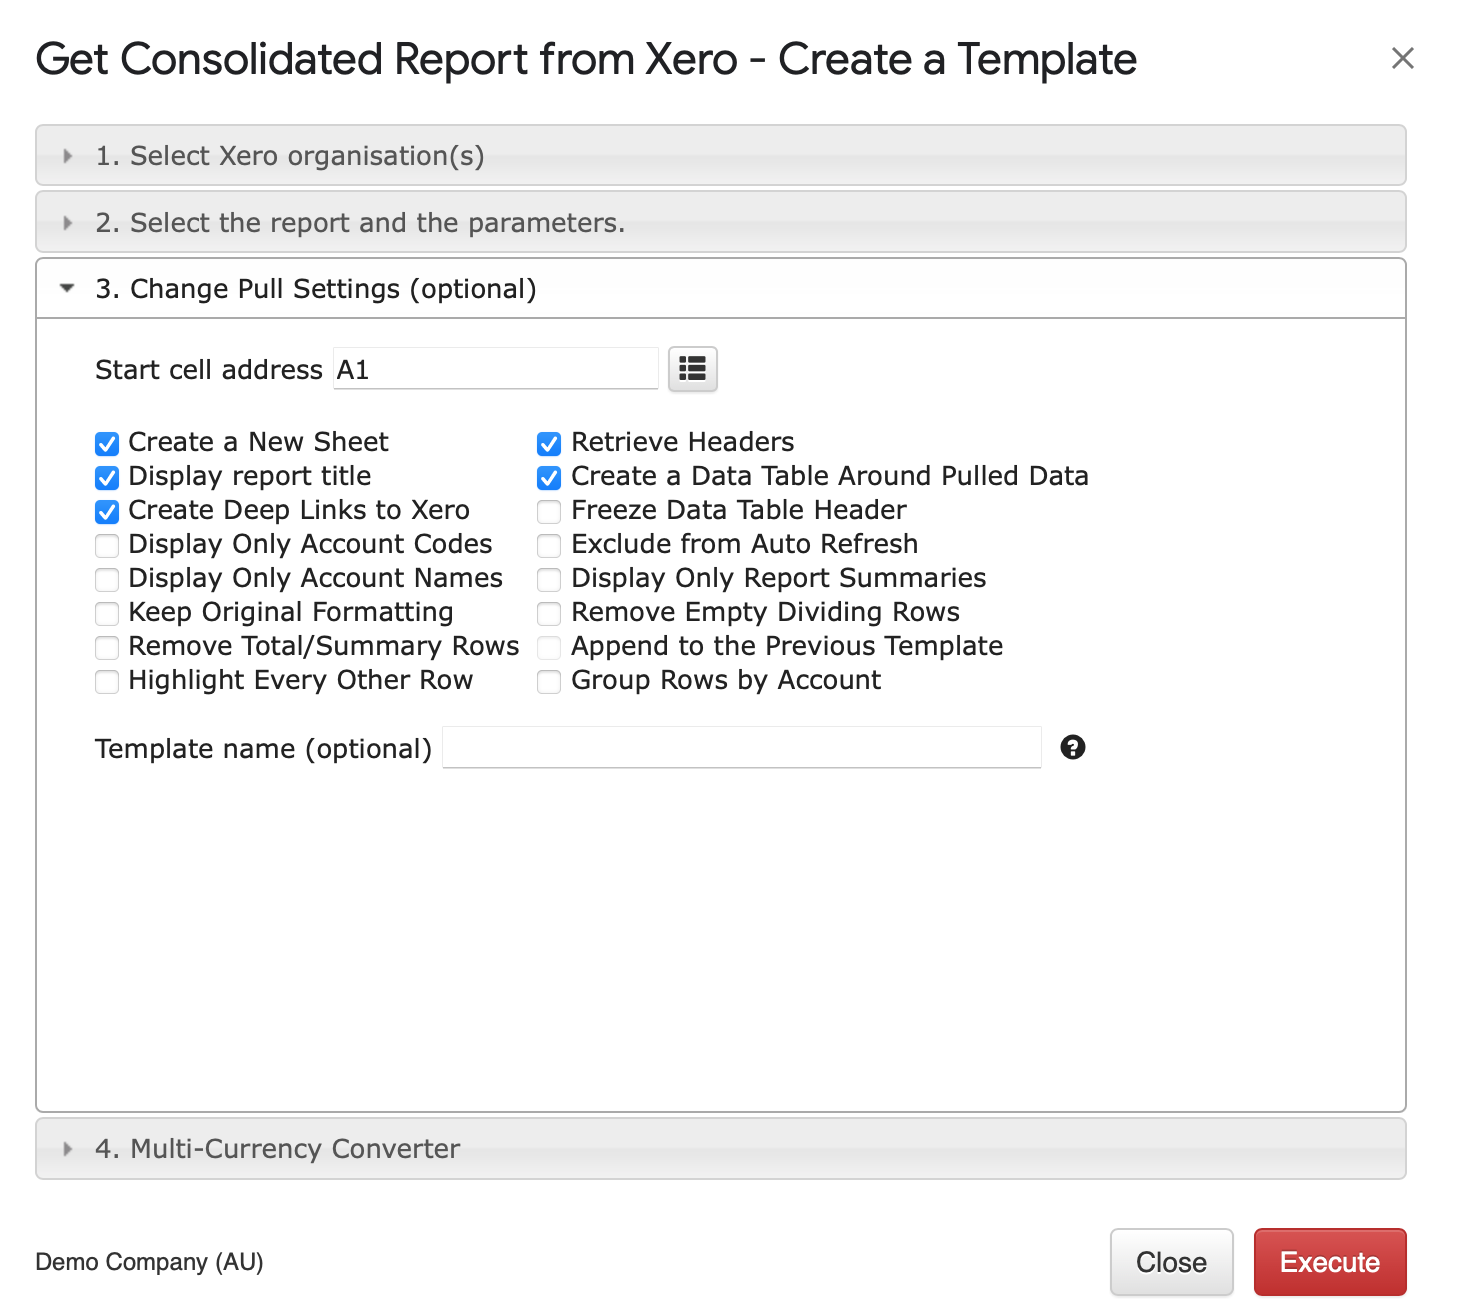Expand section 1 Select Xero organisation(s)

(x=720, y=155)
